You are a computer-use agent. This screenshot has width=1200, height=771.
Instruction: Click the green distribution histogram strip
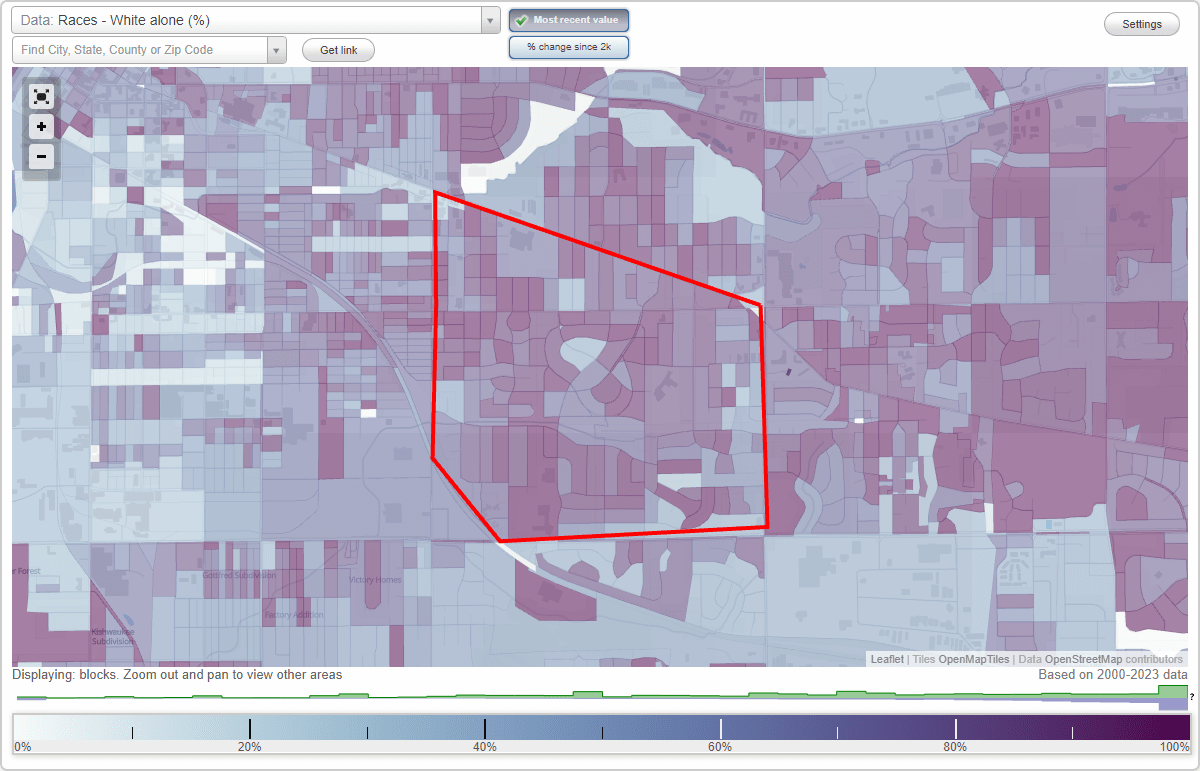(600, 697)
